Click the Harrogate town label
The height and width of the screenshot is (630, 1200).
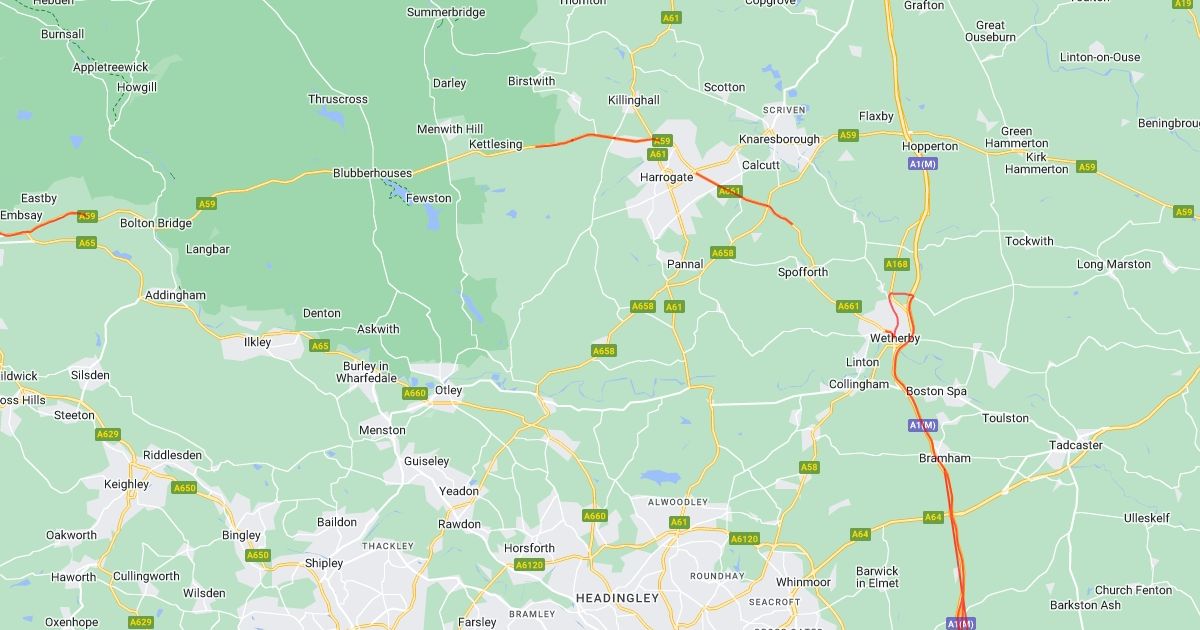[x=666, y=177]
